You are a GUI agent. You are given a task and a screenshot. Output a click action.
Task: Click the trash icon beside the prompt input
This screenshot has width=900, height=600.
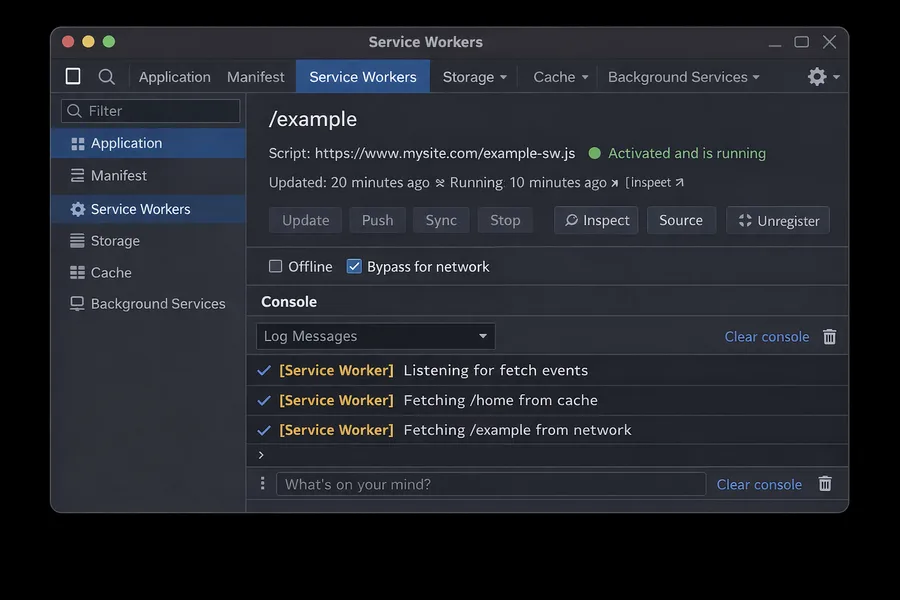[x=825, y=484]
